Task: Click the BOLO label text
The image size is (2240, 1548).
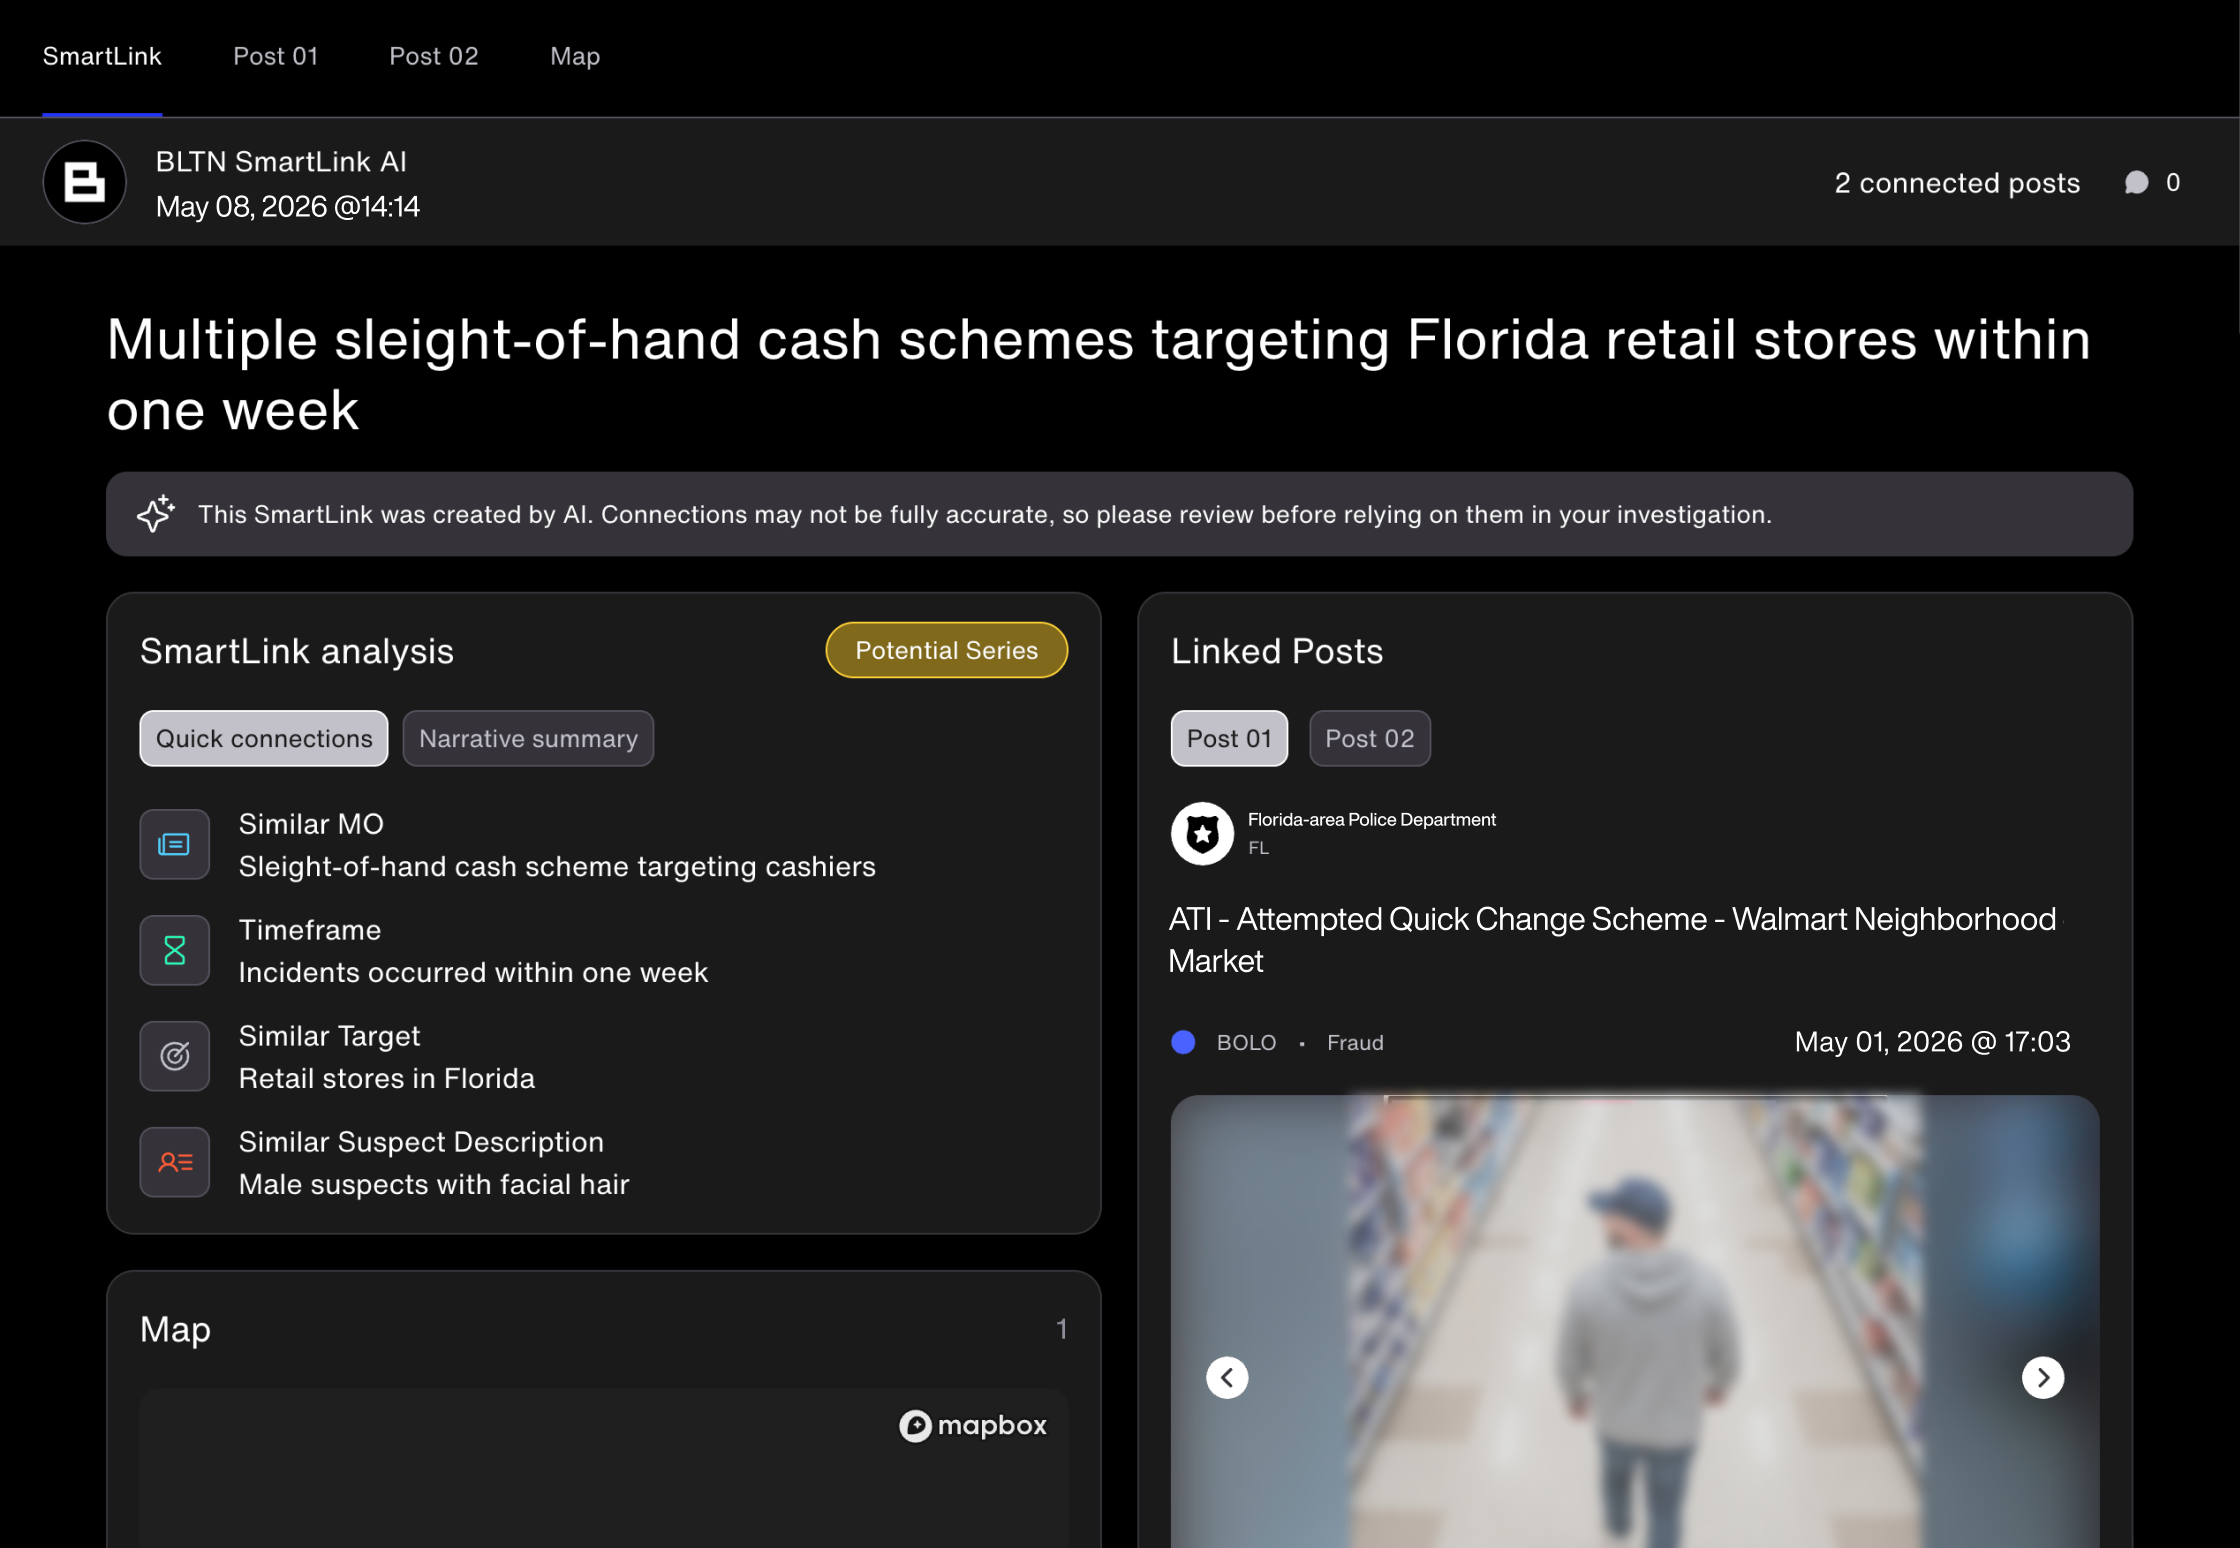Action: click(x=1246, y=1042)
